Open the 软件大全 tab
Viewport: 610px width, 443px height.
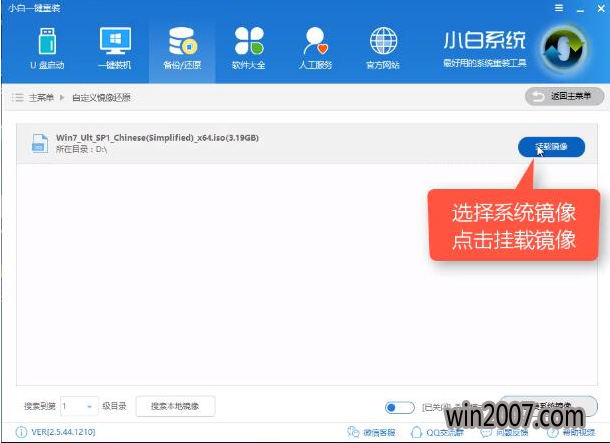click(x=249, y=49)
